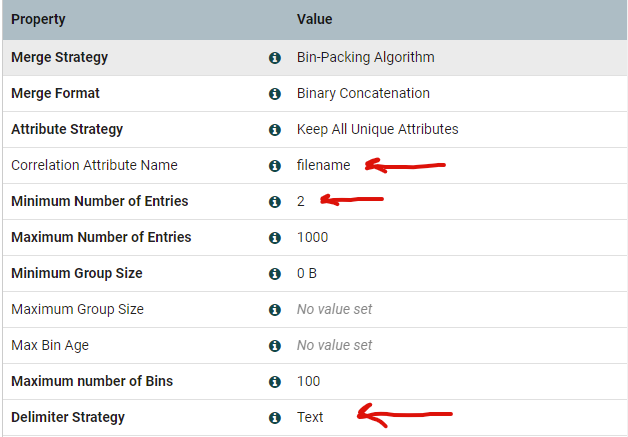Click the Maximum number of Bins info icon
The image size is (628, 437).
[x=274, y=382]
